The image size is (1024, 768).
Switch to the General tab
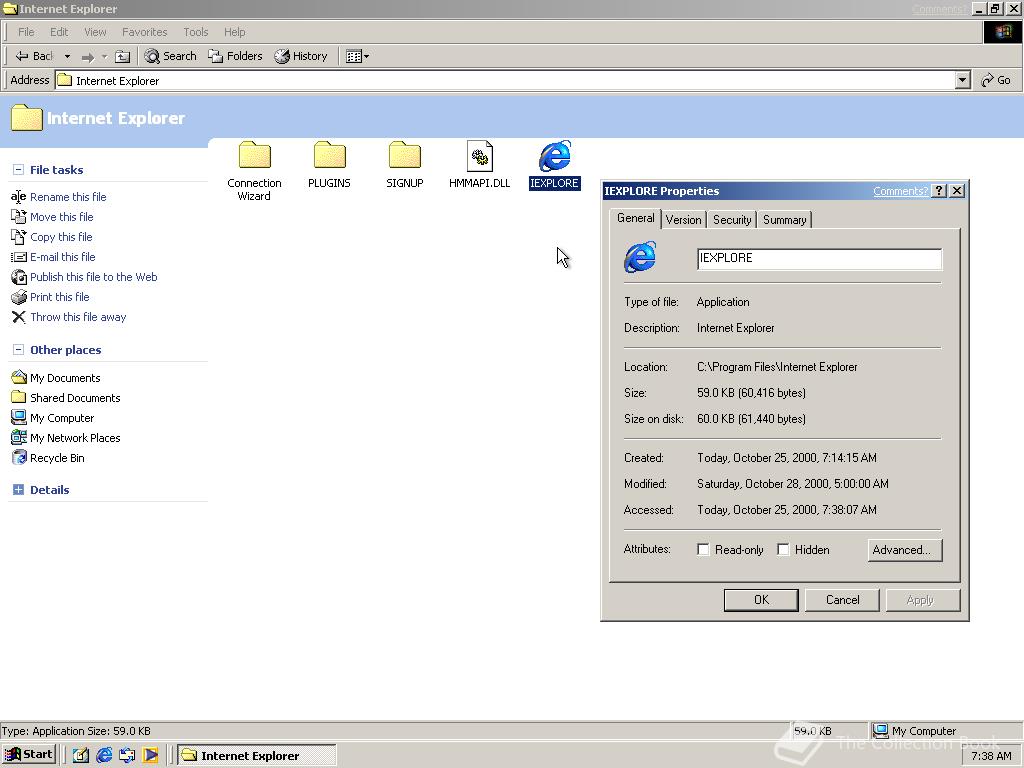(x=635, y=218)
